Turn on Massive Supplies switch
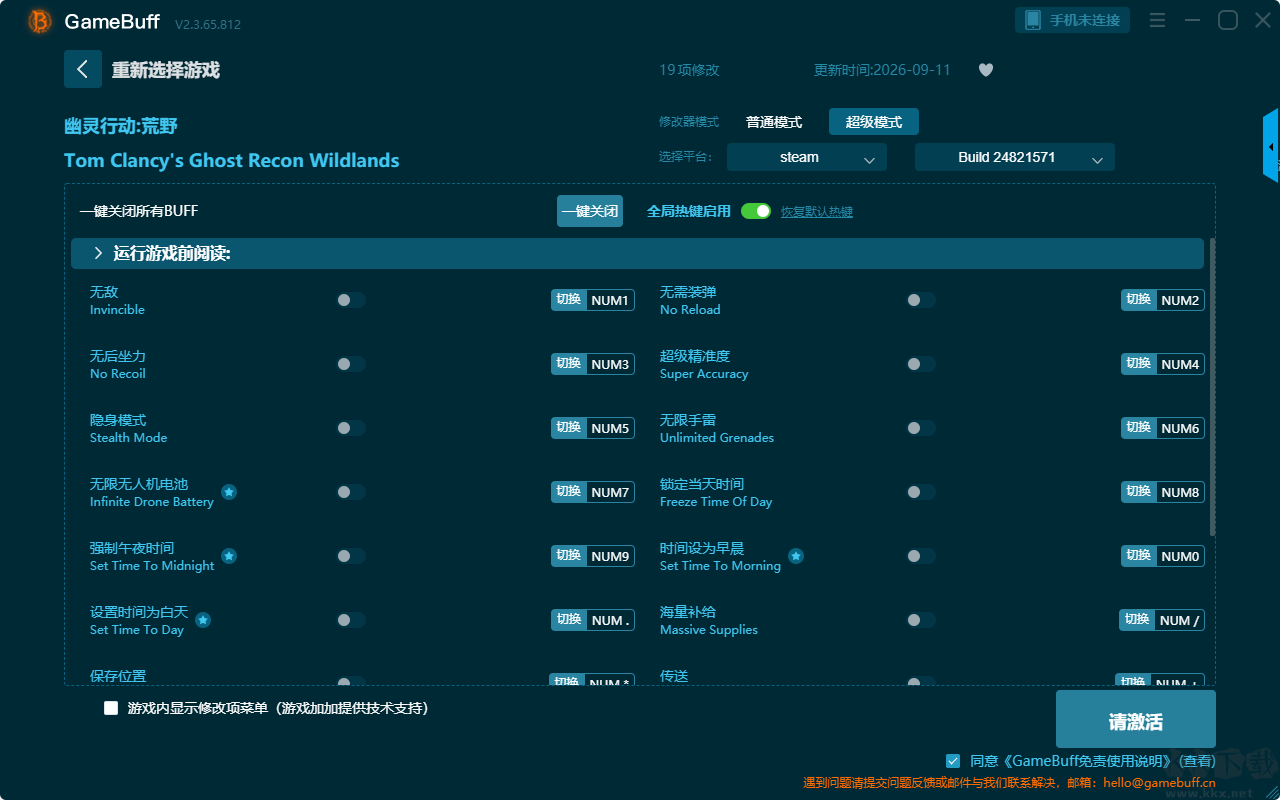This screenshot has height=800, width=1280. pyautogui.click(x=921, y=620)
